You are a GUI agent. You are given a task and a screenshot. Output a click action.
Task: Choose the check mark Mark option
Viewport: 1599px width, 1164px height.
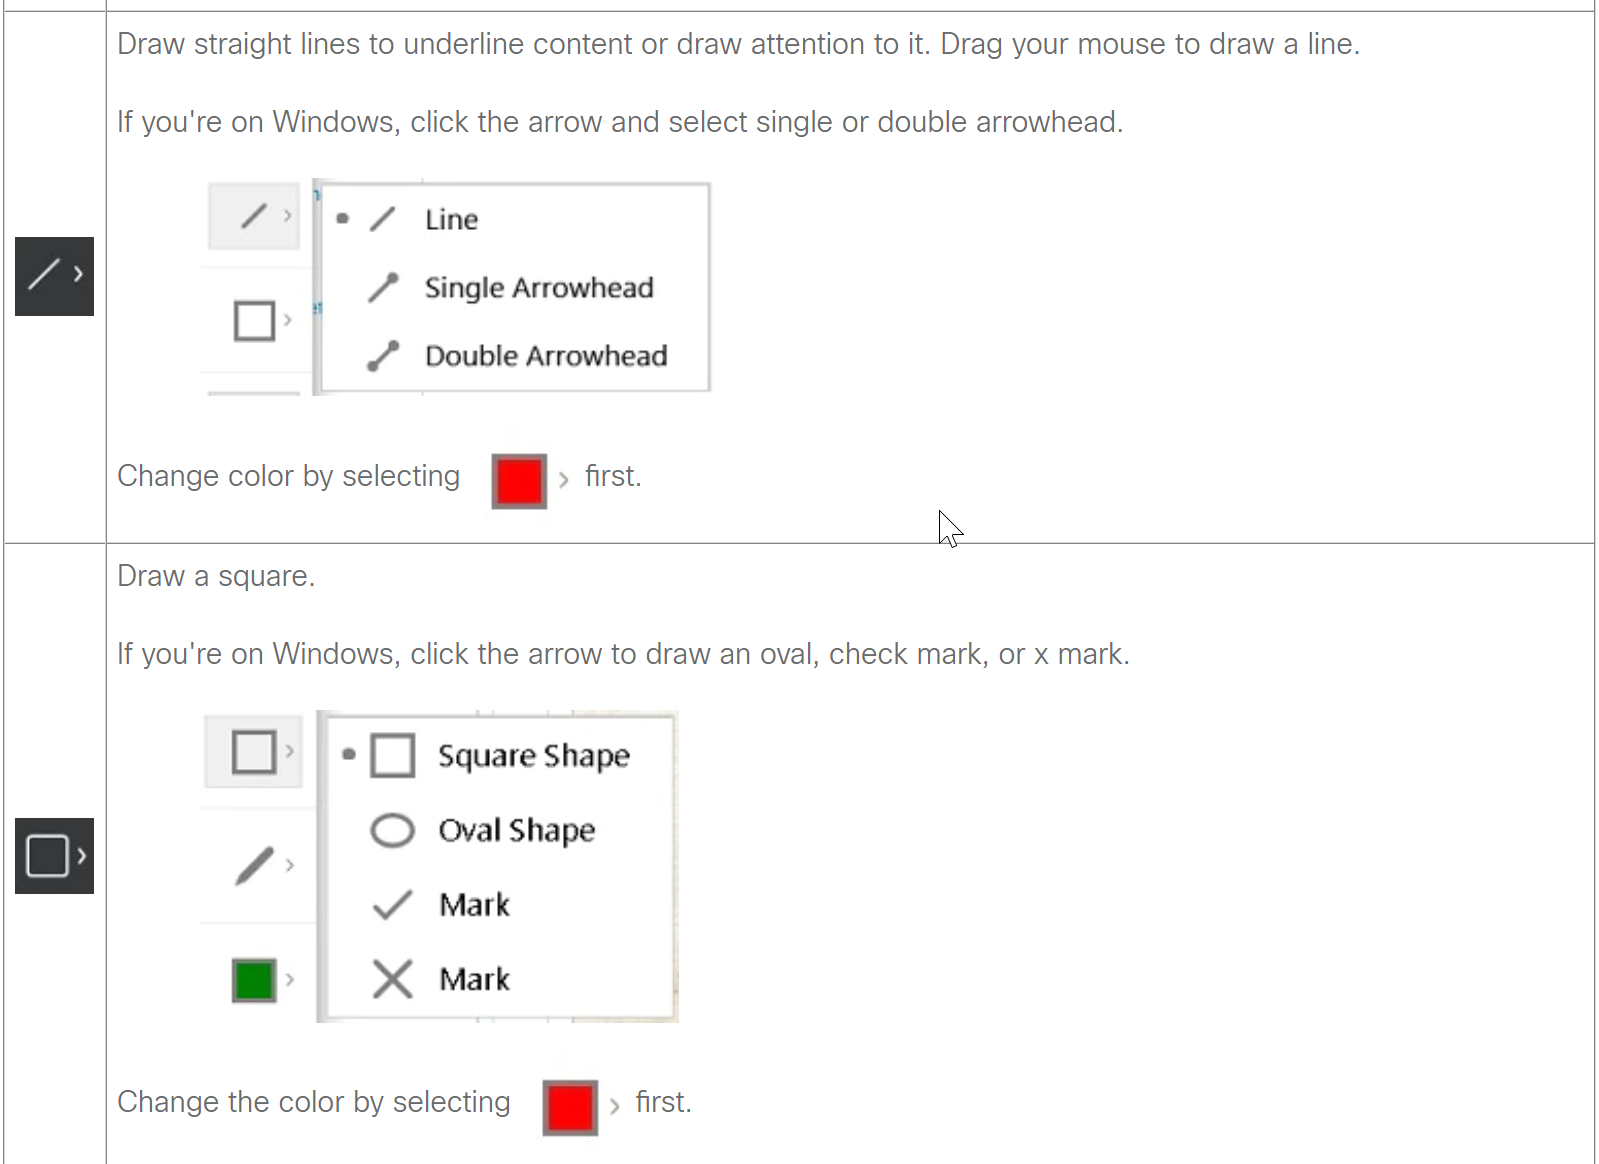(474, 905)
